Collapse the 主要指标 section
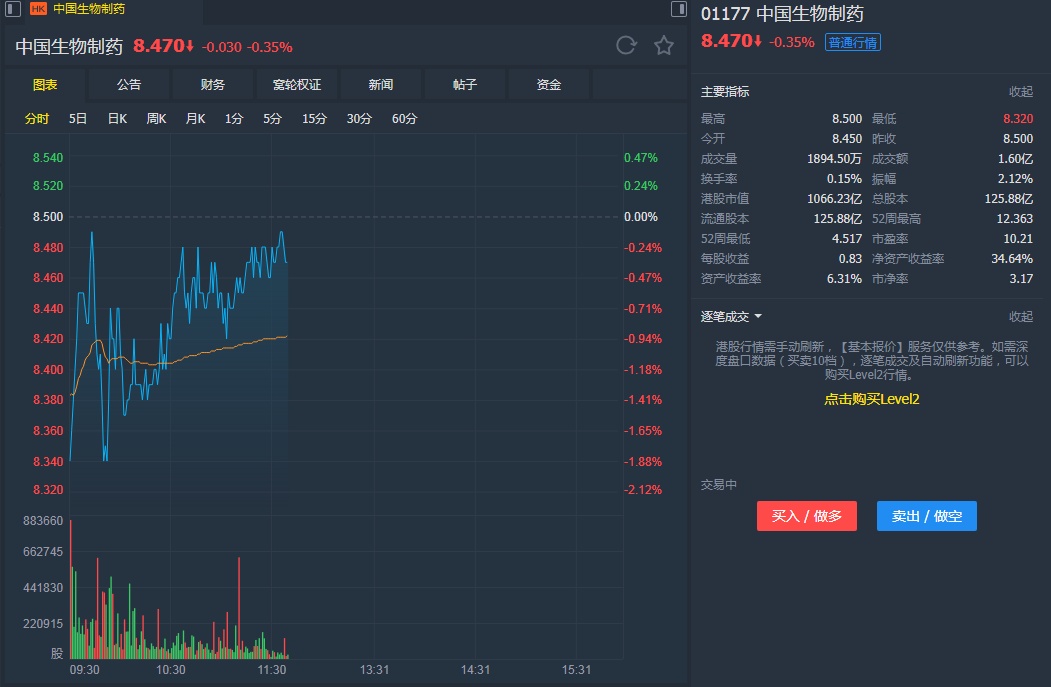 click(1020, 92)
